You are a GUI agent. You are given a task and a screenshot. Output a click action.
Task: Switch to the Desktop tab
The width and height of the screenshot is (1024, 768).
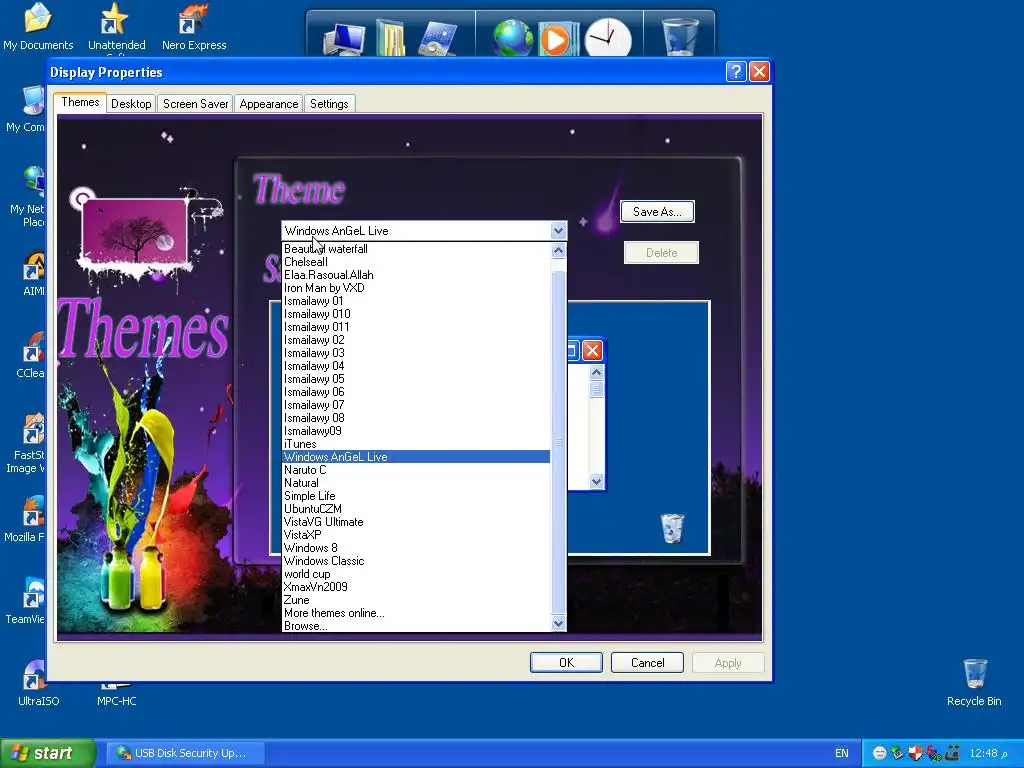pyautogui.click(x=131, y=104)
